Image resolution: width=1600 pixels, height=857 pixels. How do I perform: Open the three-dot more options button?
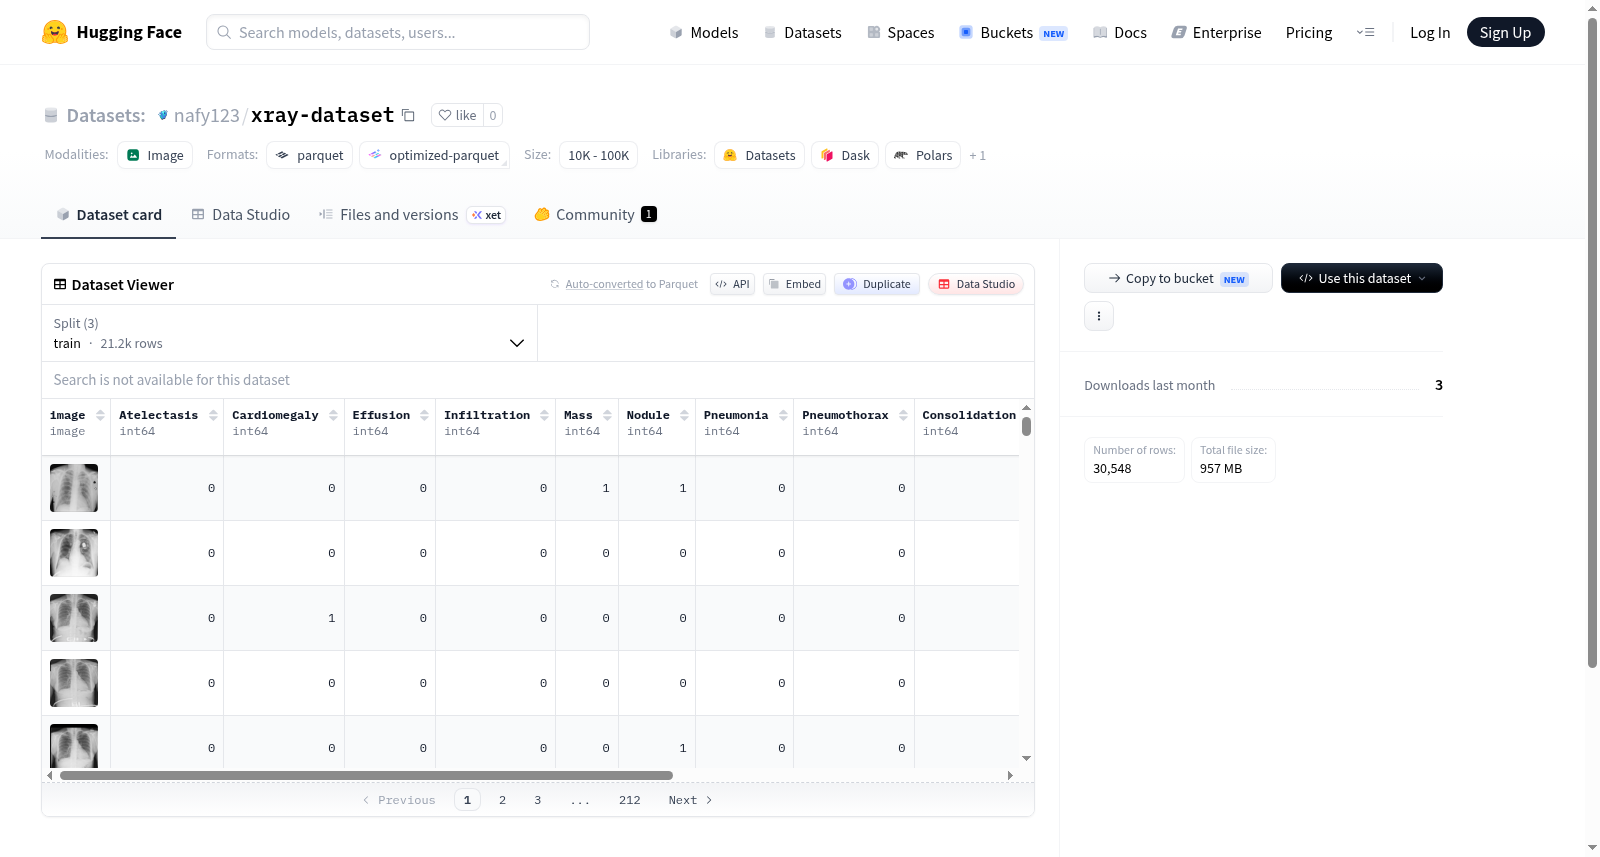pos(1099,316)
